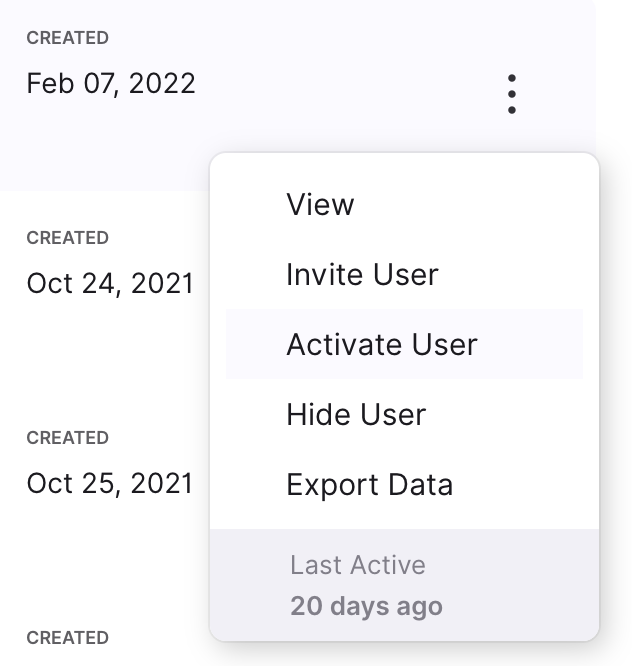Click the highlighted Activate User option
The image size is (632, 666).
(x=404, y=344)
